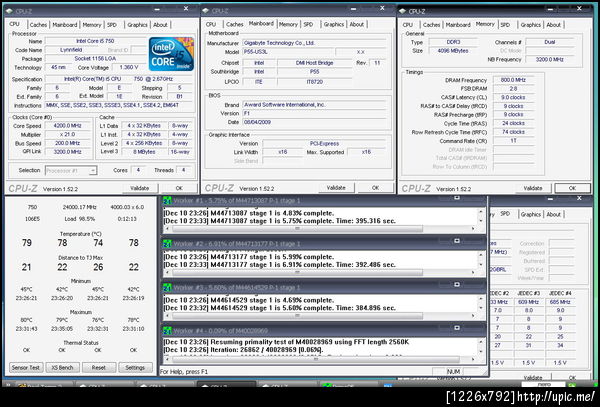
Task: Click the horizontal scrollbar in Worker #4 log
Action: [x=316, y=360]
